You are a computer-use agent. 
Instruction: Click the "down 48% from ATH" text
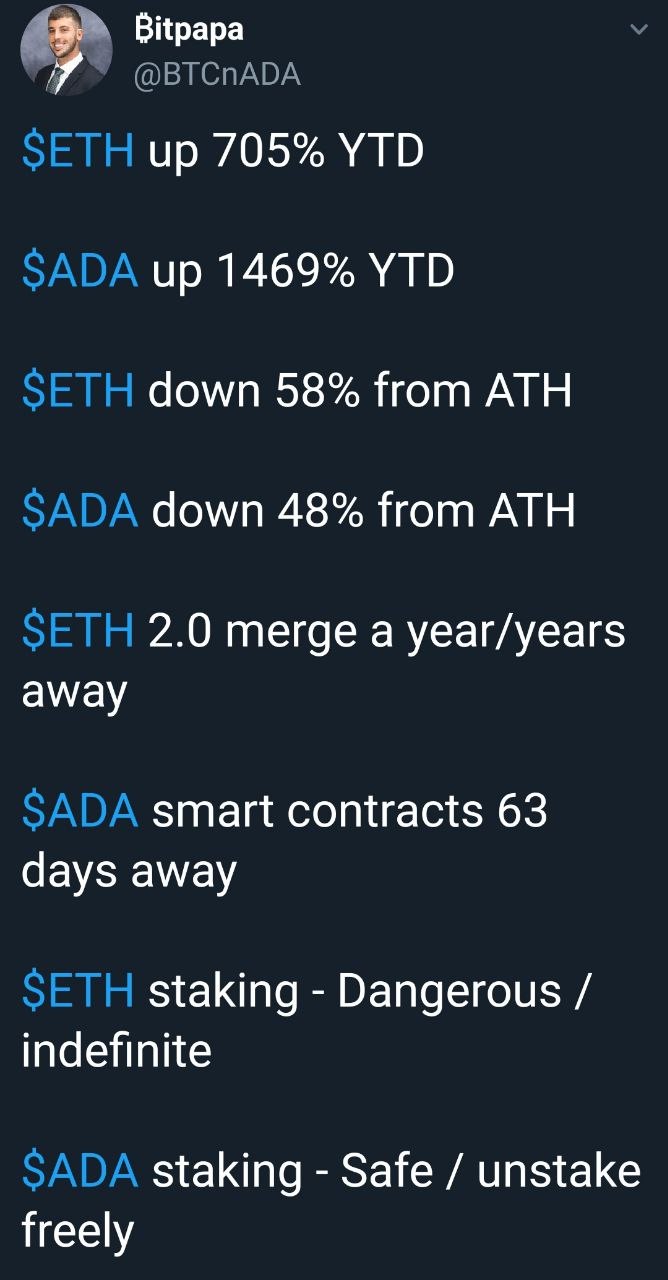coord(363,511)
